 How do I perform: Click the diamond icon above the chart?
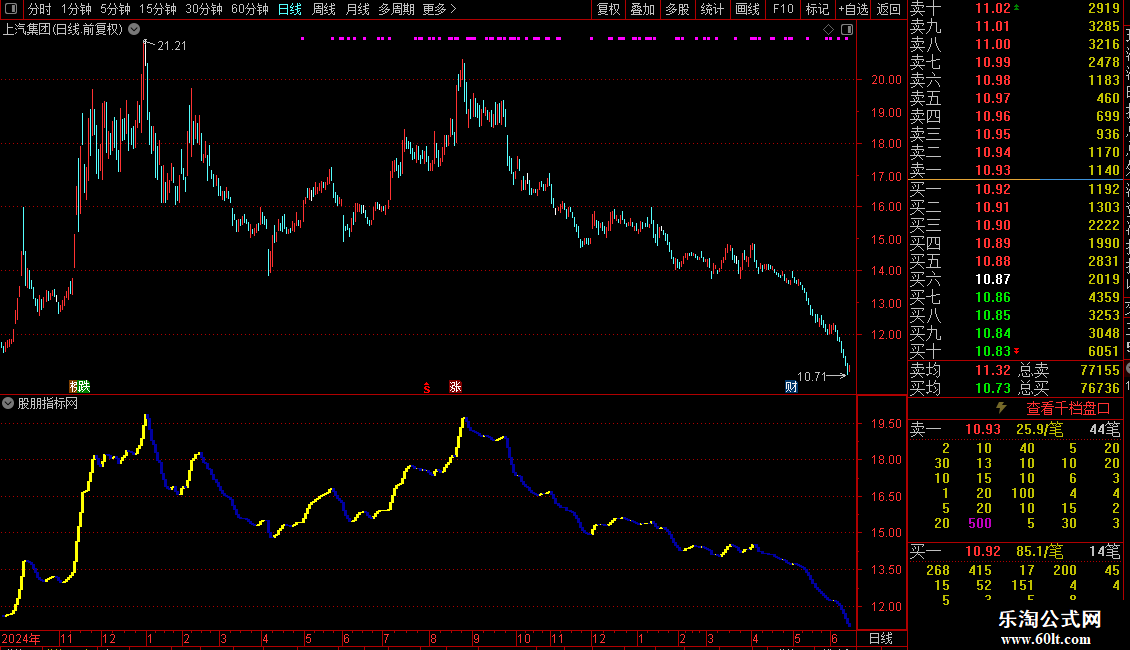[828, 30]
